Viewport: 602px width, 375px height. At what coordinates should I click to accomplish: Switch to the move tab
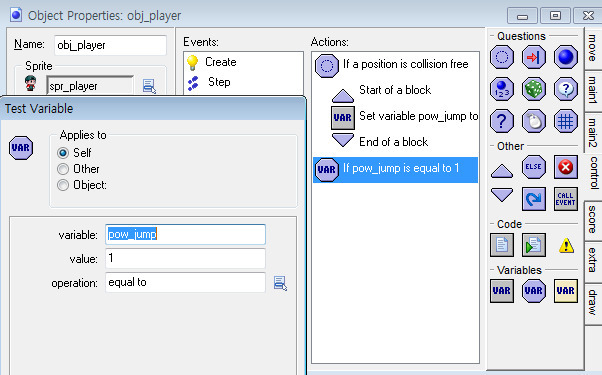[592, 48]
